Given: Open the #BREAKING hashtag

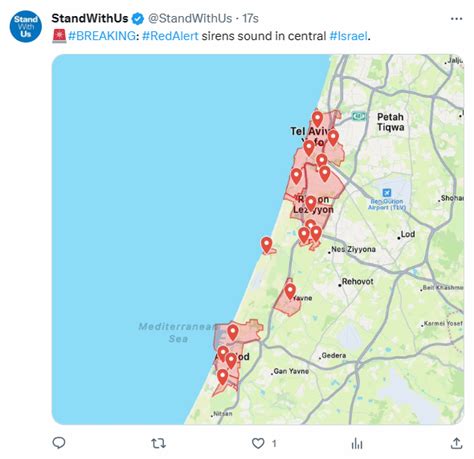Looking at the screenshot, I should 102,36.
